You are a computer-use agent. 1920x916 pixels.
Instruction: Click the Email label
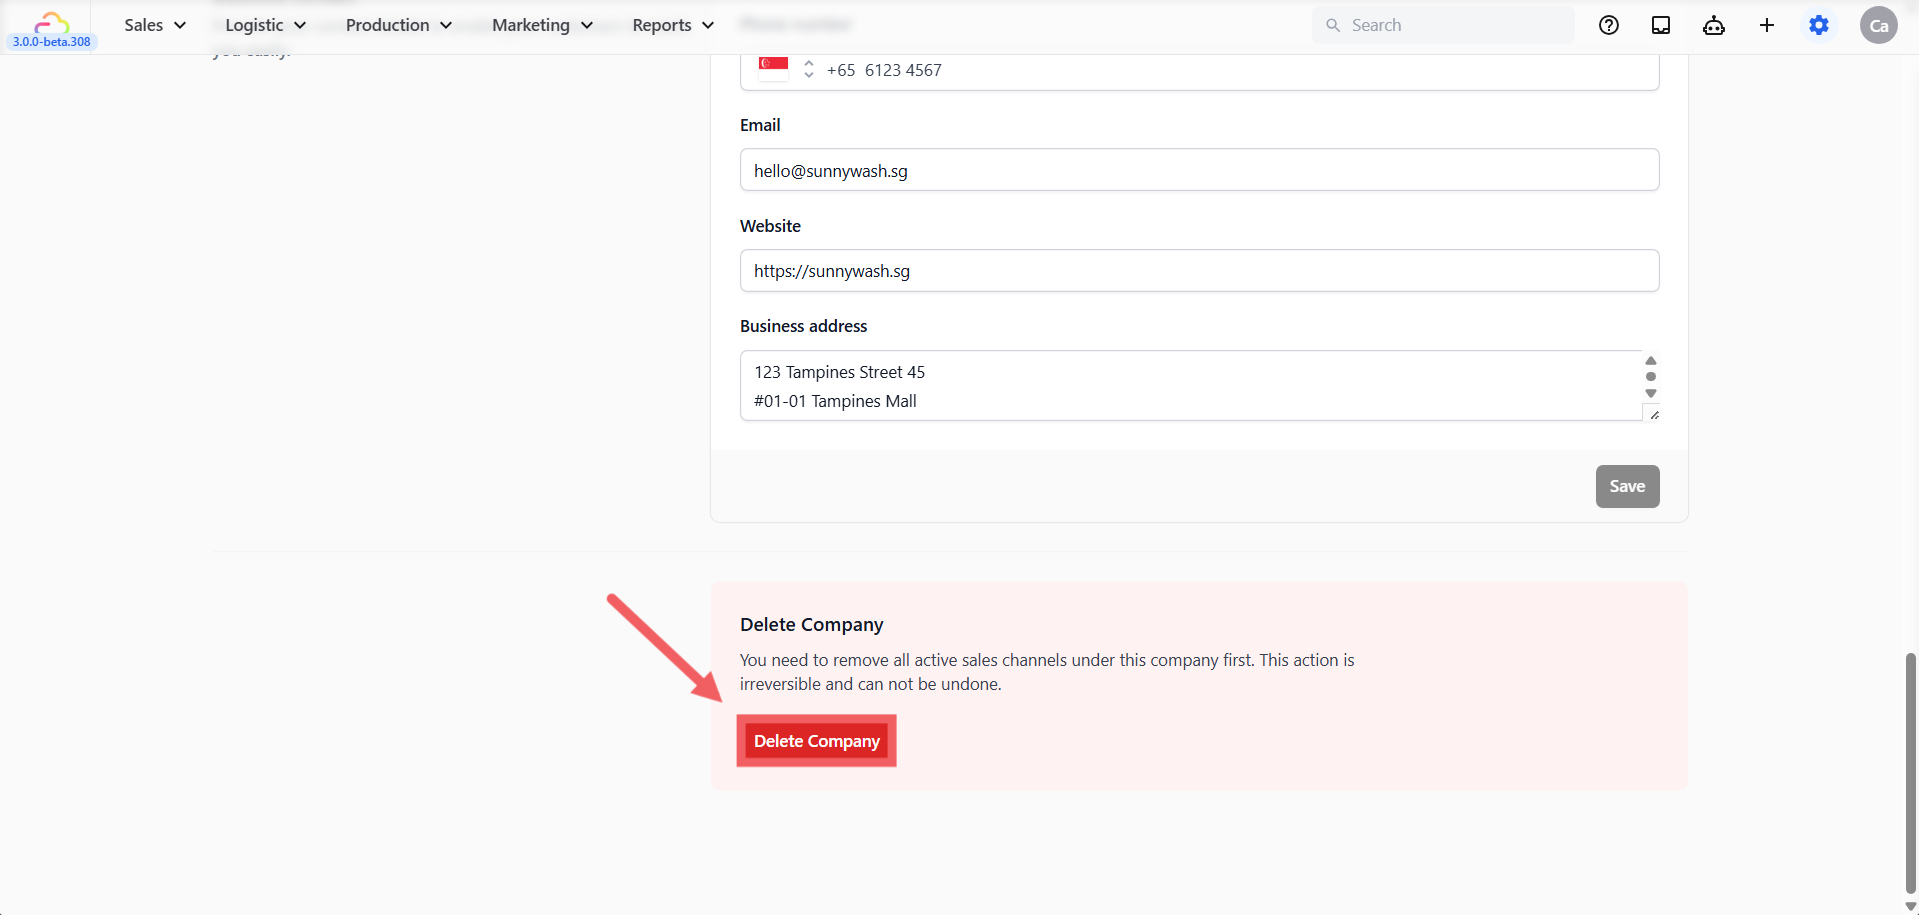760,125
